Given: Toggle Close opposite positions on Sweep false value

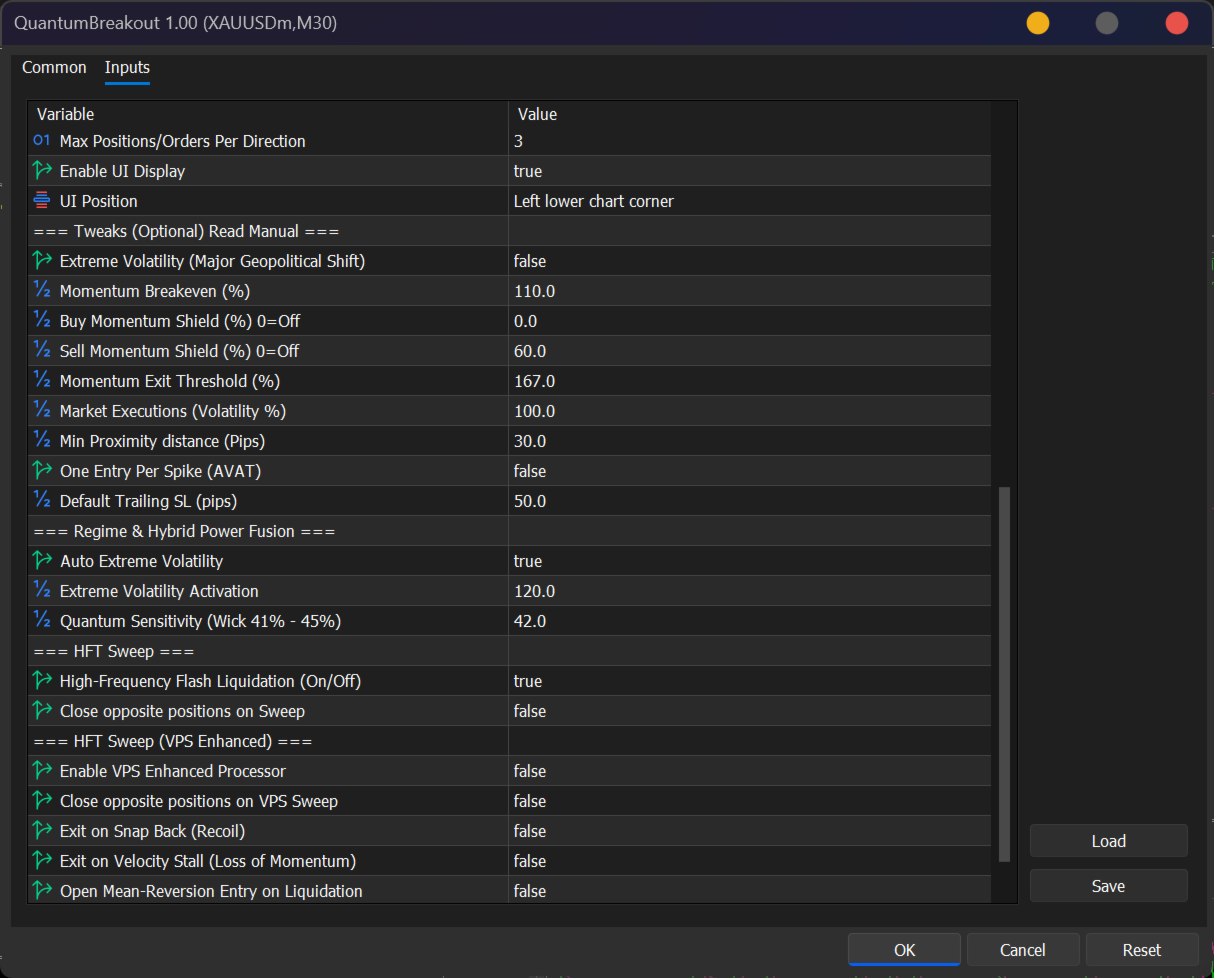Looking at the screenshot, I should 749,711.
